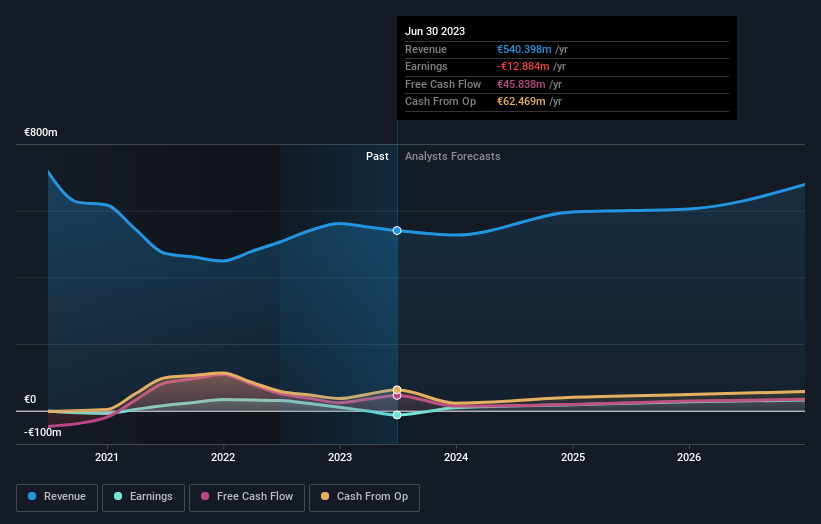Click the 2025 x-axis label
The image size is (821, 524).
coord(573,458)
